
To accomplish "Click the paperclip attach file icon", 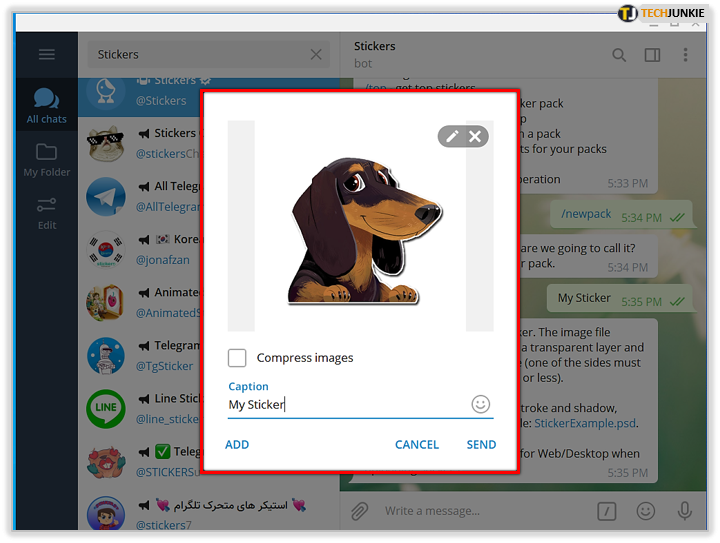I will (x=360, y=511).
